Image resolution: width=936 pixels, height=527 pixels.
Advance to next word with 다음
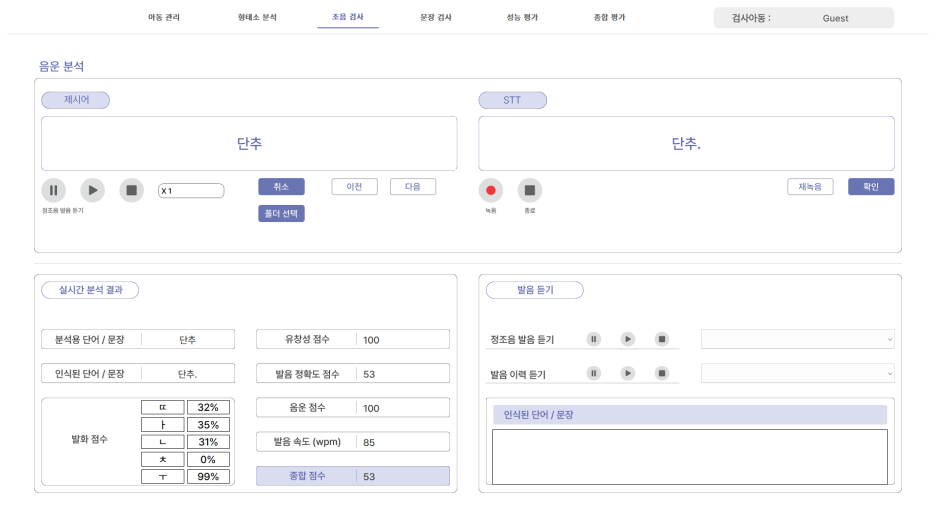coord(412,187)
